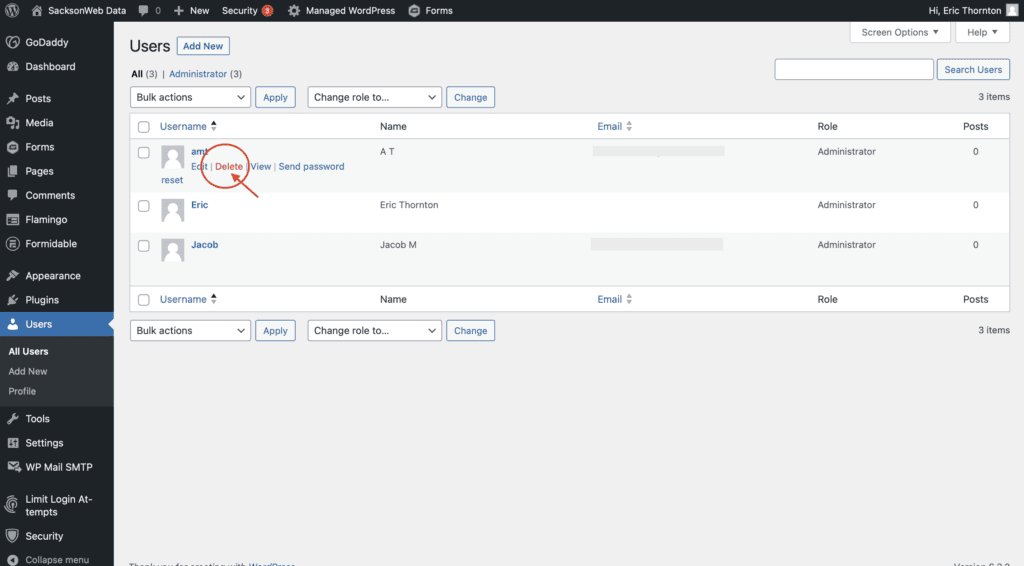The image size is (1024, 566).
Task: Click the Add New button beside Users
Action: tap(203, 46)
